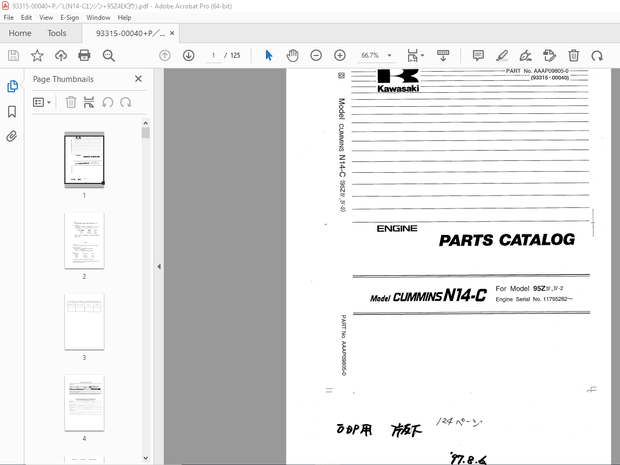The image size is (620, 465).
Task: Show Page Thumbnails sidebar icon
Action: (12, 86)
